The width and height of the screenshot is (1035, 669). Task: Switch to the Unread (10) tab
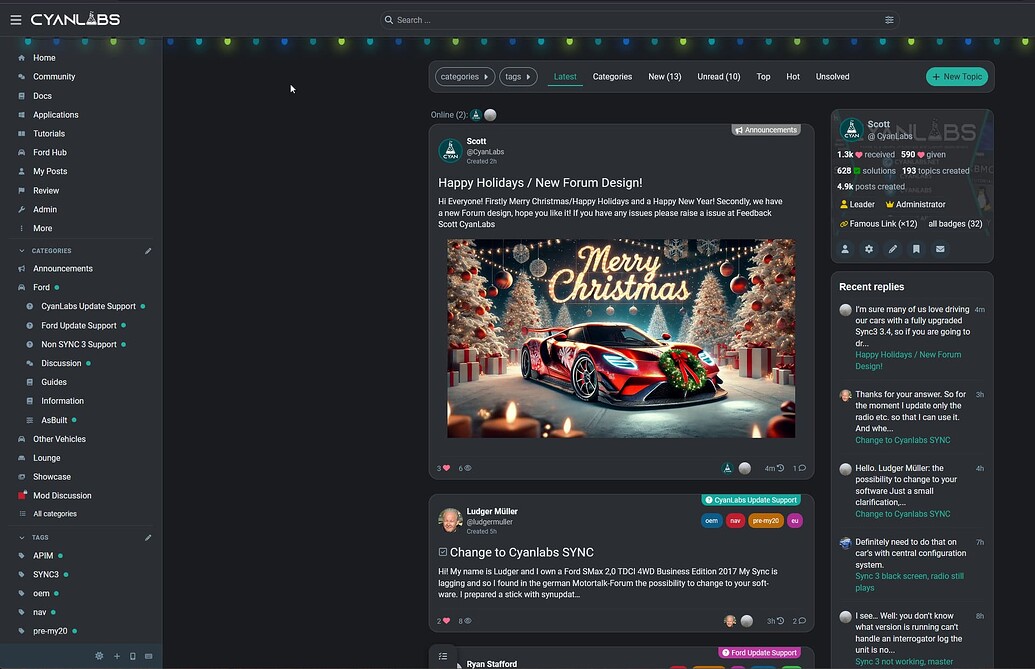tap(718, 77)
